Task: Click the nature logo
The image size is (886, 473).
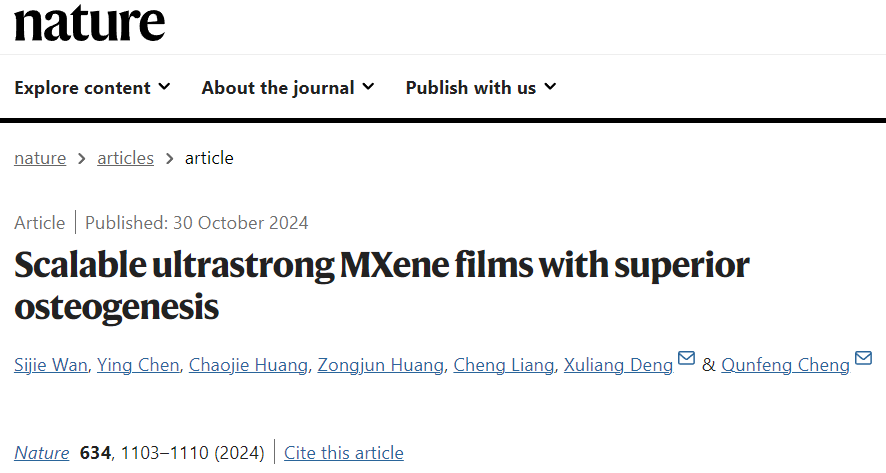Action: [89, 21]
